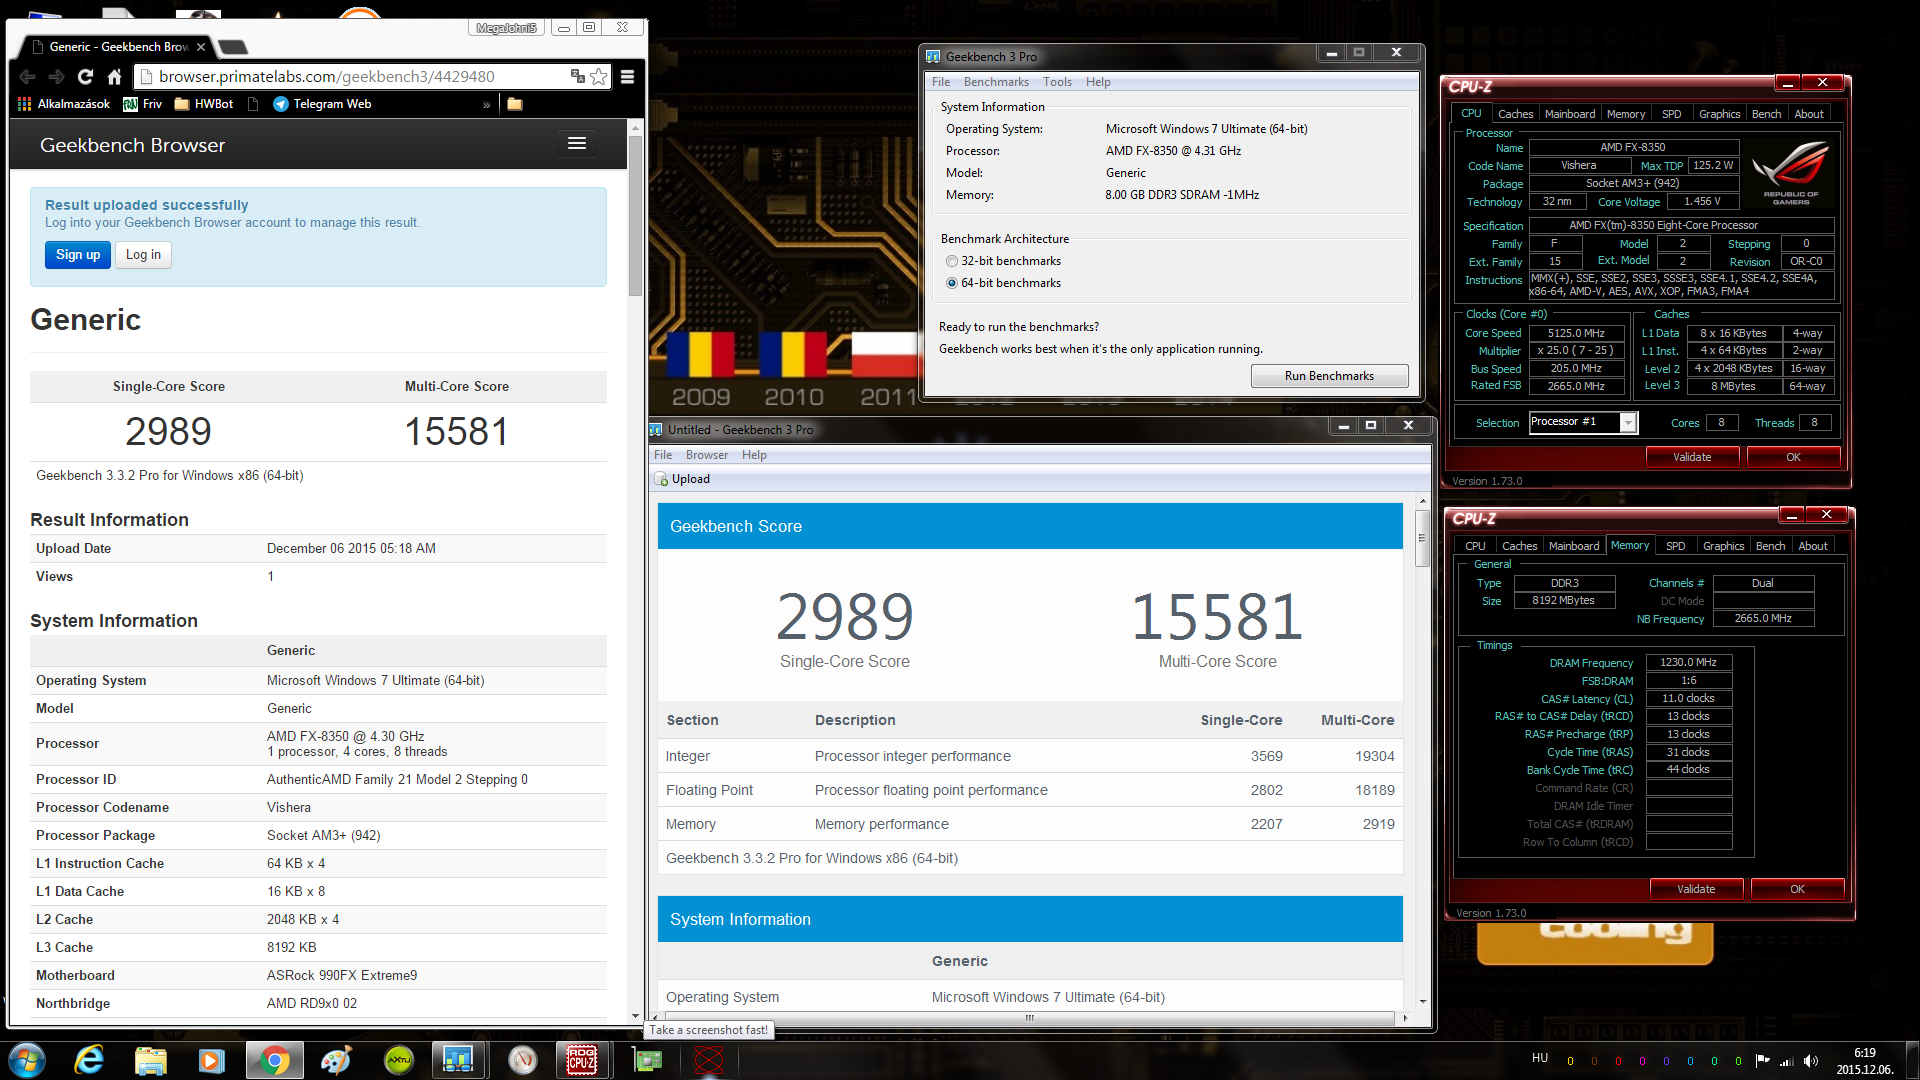Click the Geekbench Browser header title link
Screen dimensions: 1920x1080
pyautogui.click(x=132, y=145)
